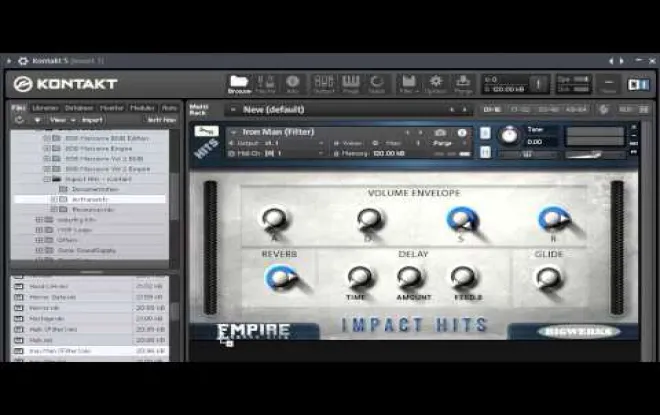Open instrument edit mode via wrench icon
Screen dimensions: 660x415
pyautogui.click(x=206, y=131)
